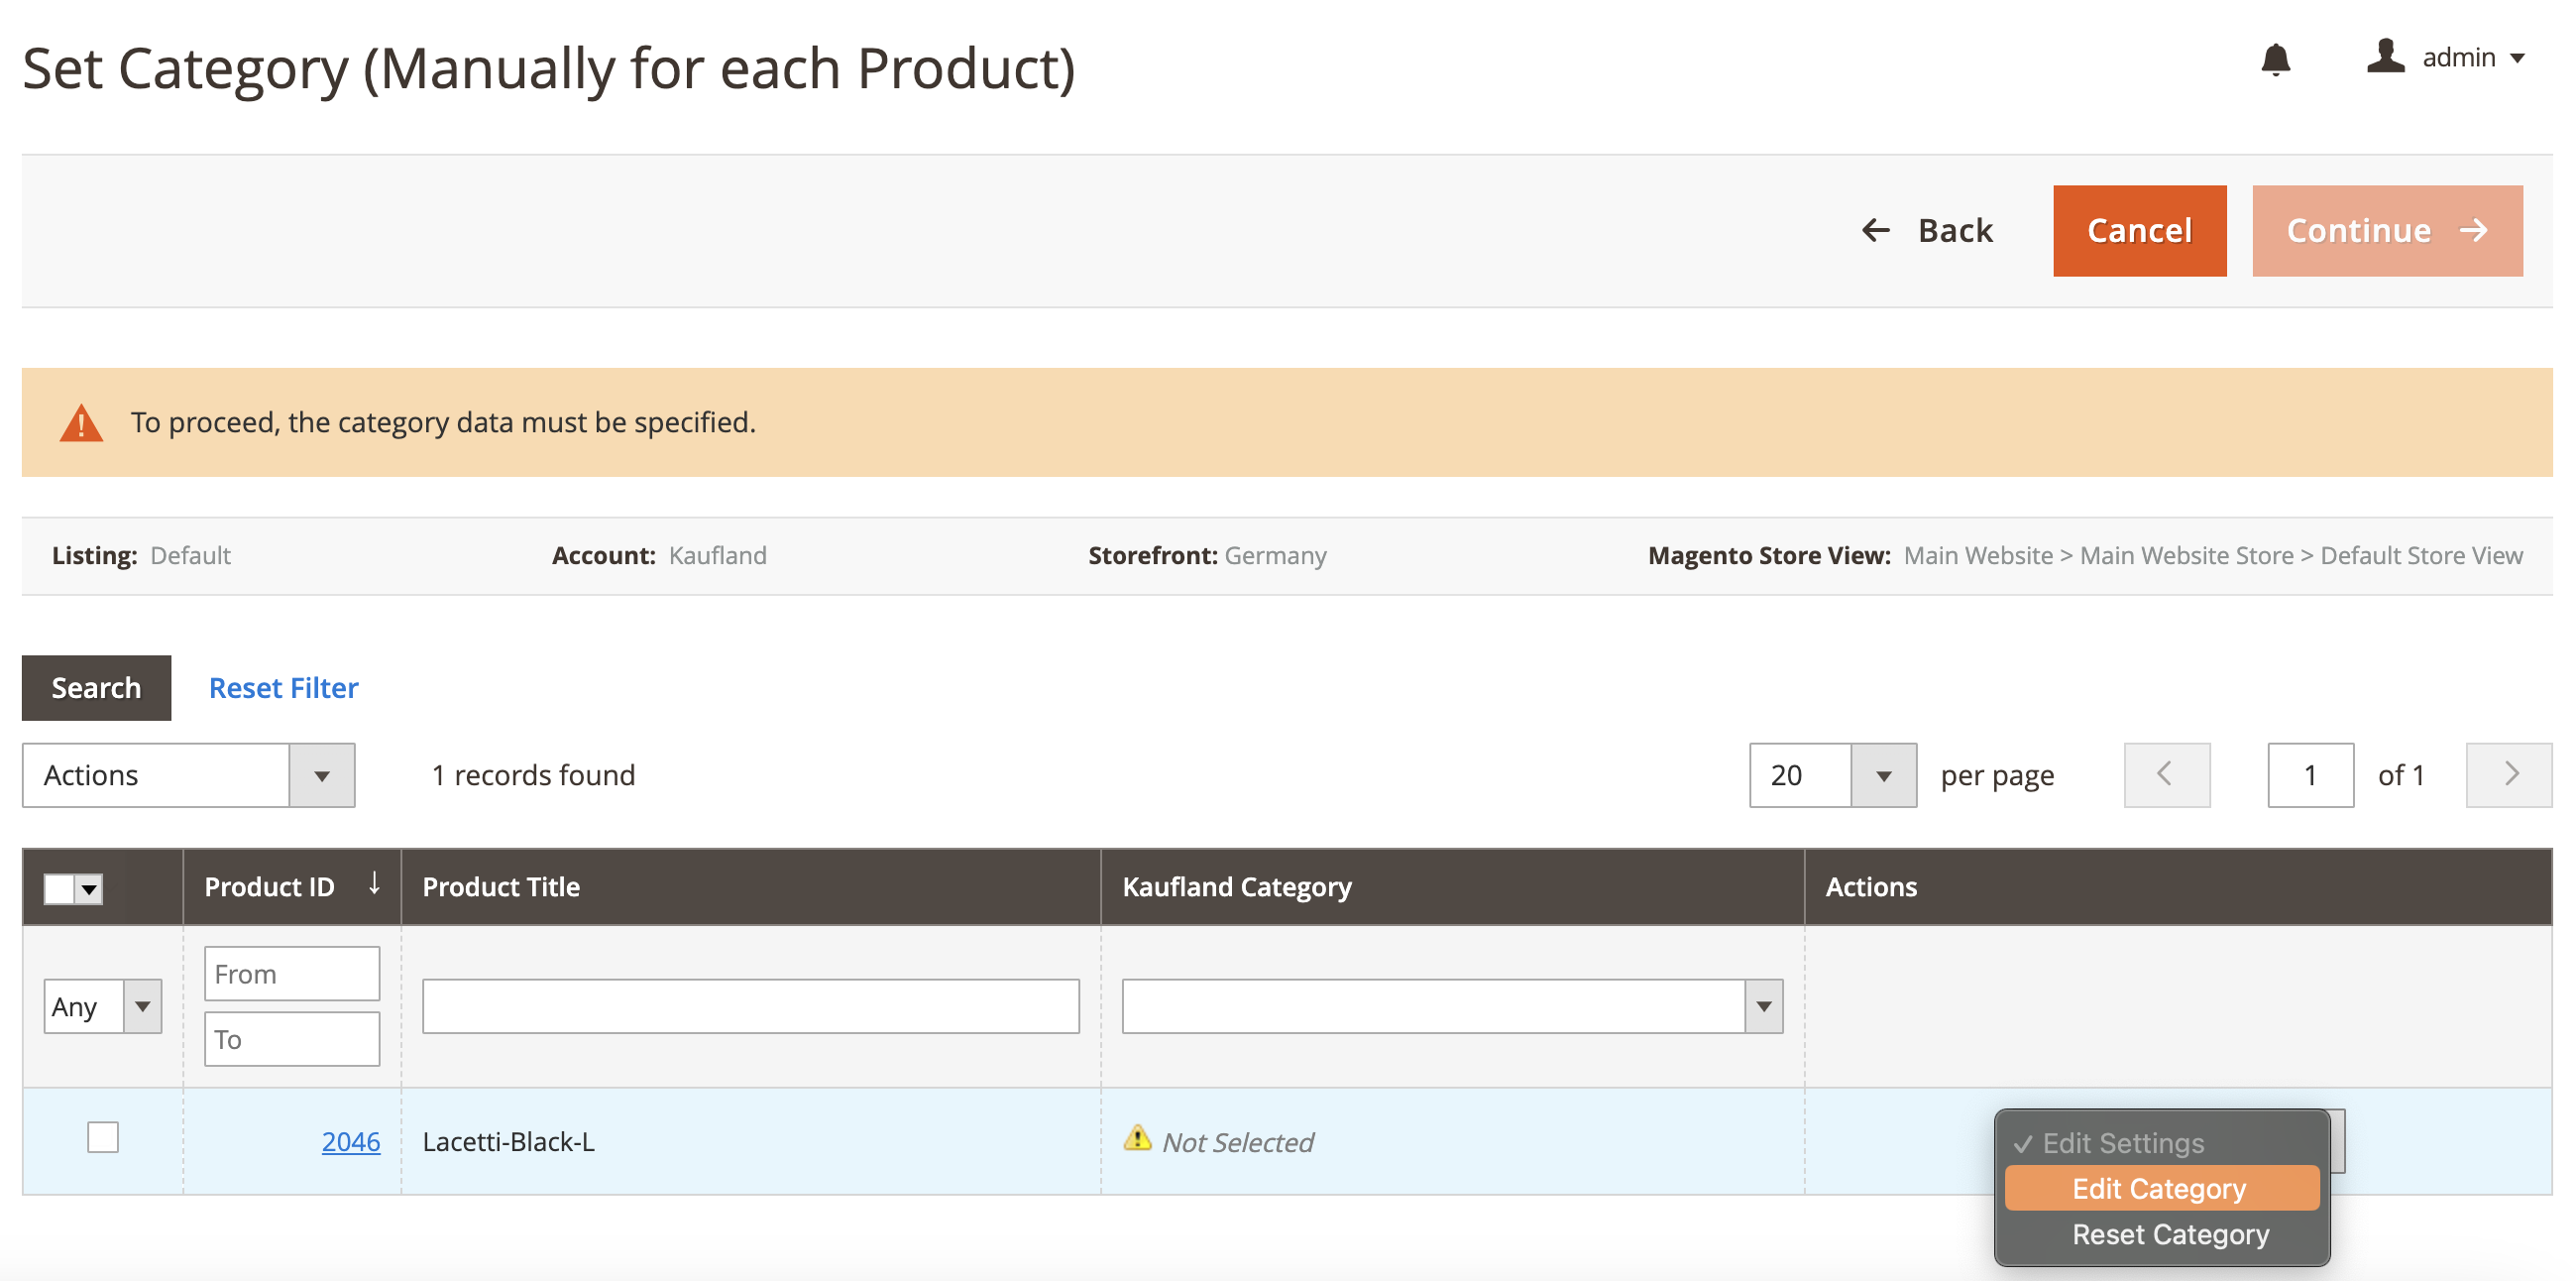The image size is (2576, 1281).
Task: Click the back arrow icon
Action: 1876,230
